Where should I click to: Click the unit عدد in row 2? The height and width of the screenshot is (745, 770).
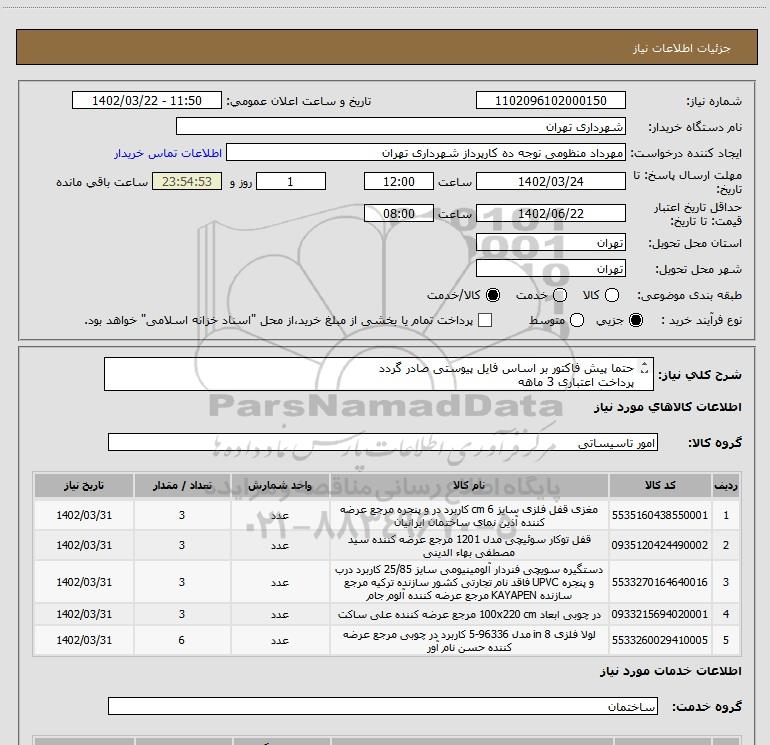(280, 546)
